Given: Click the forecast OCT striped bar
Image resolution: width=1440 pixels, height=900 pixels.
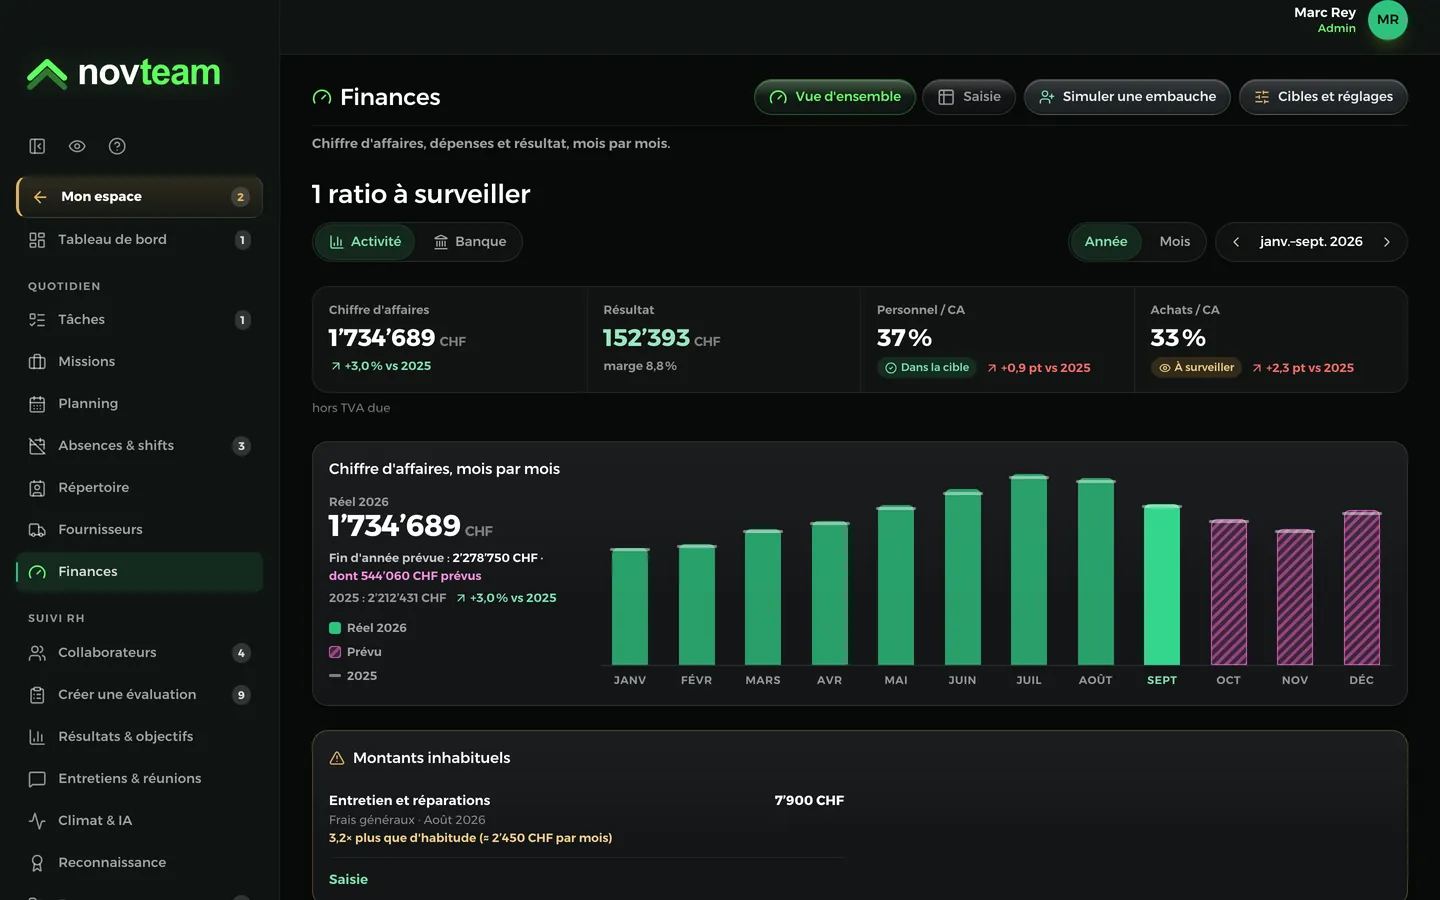Looking at the screenshot, I should coord(1228,592).
